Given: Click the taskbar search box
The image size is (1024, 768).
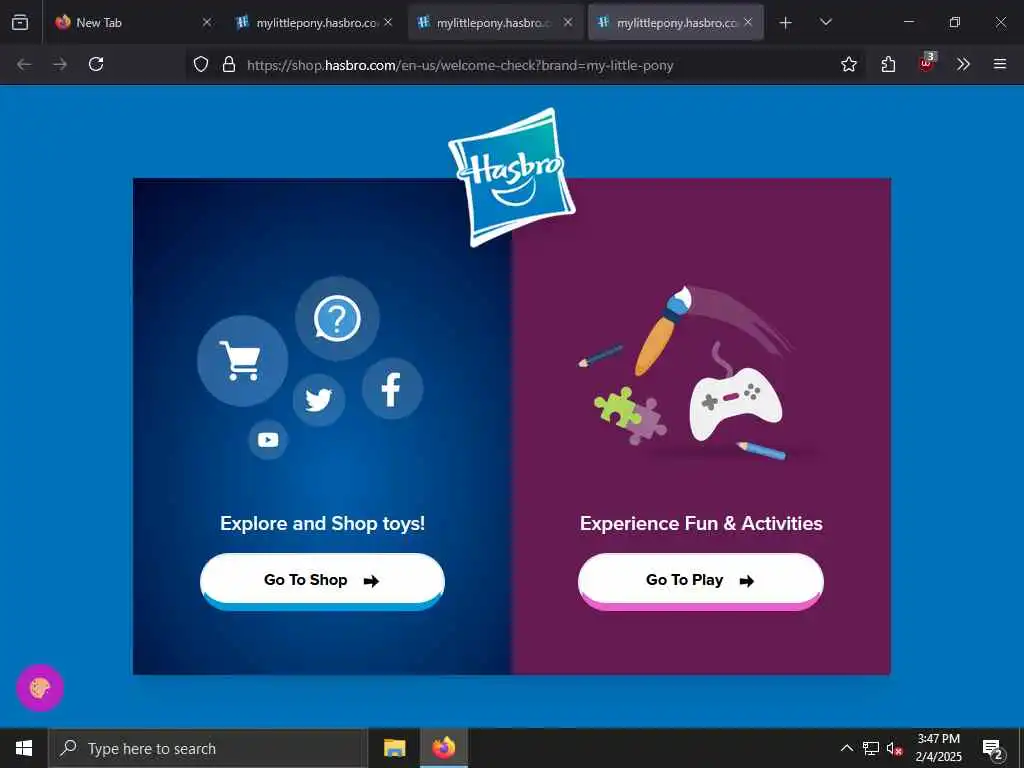Looking at the screenshot, I should (208, 748).
